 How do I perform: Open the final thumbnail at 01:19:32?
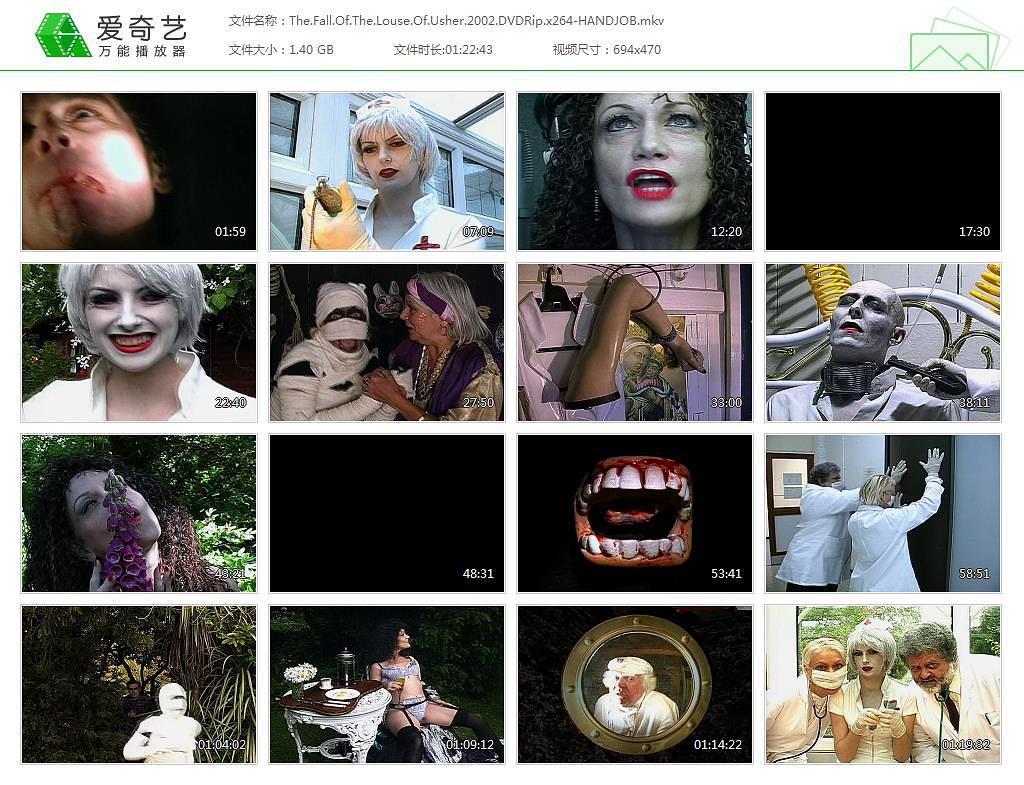(882, 684)
